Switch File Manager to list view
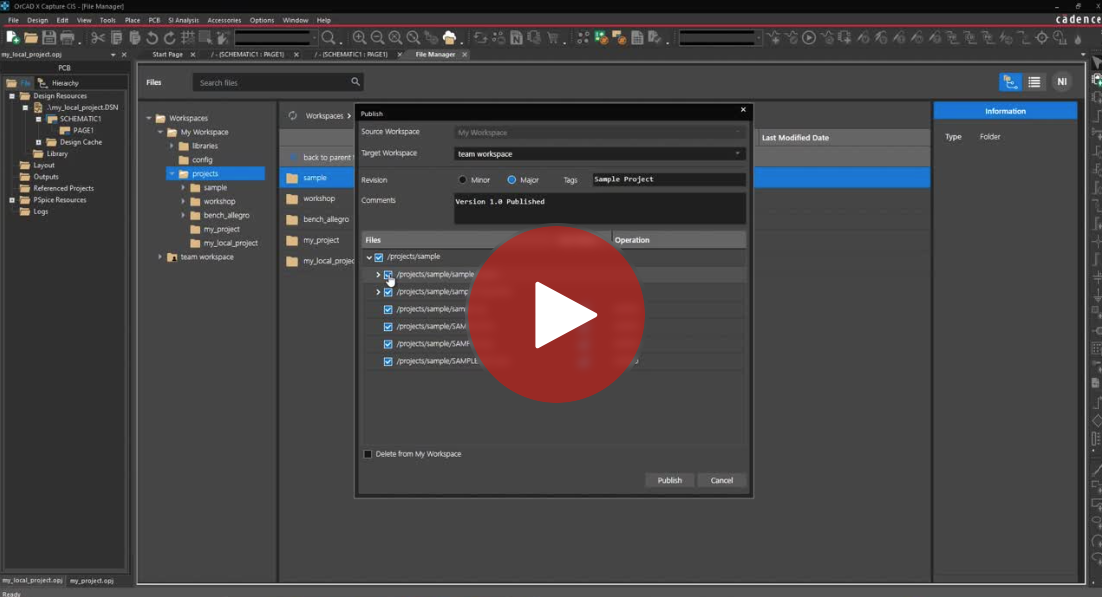Image resolution: width=1102 pixels, height=597 pixels. pos(1035,82)
